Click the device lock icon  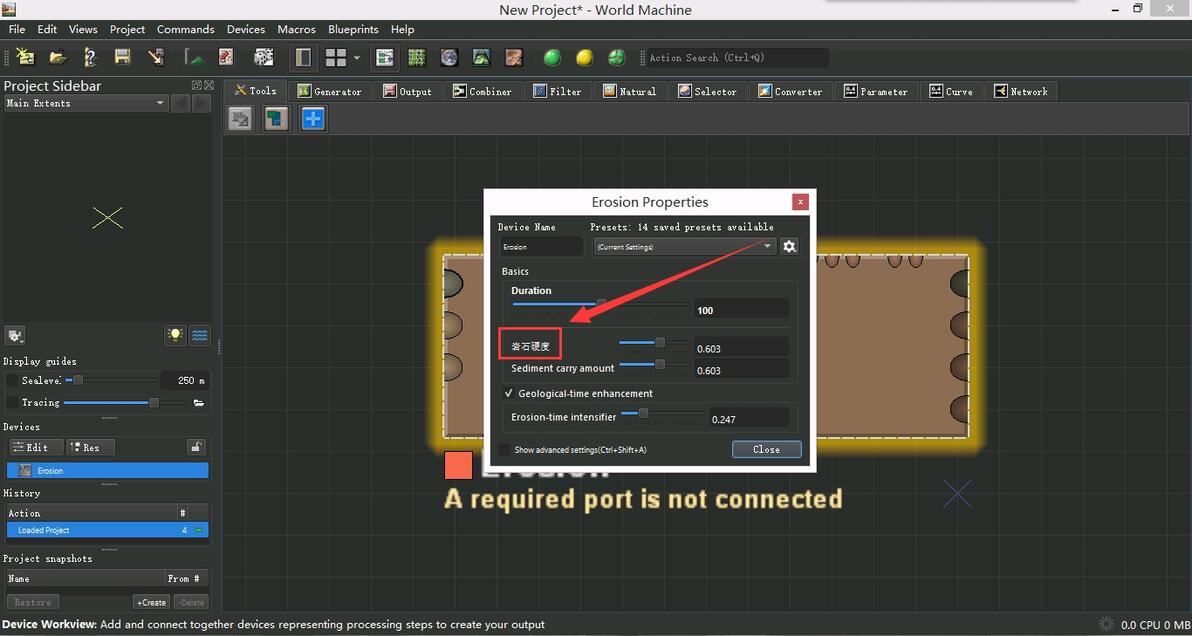point(197,447)
